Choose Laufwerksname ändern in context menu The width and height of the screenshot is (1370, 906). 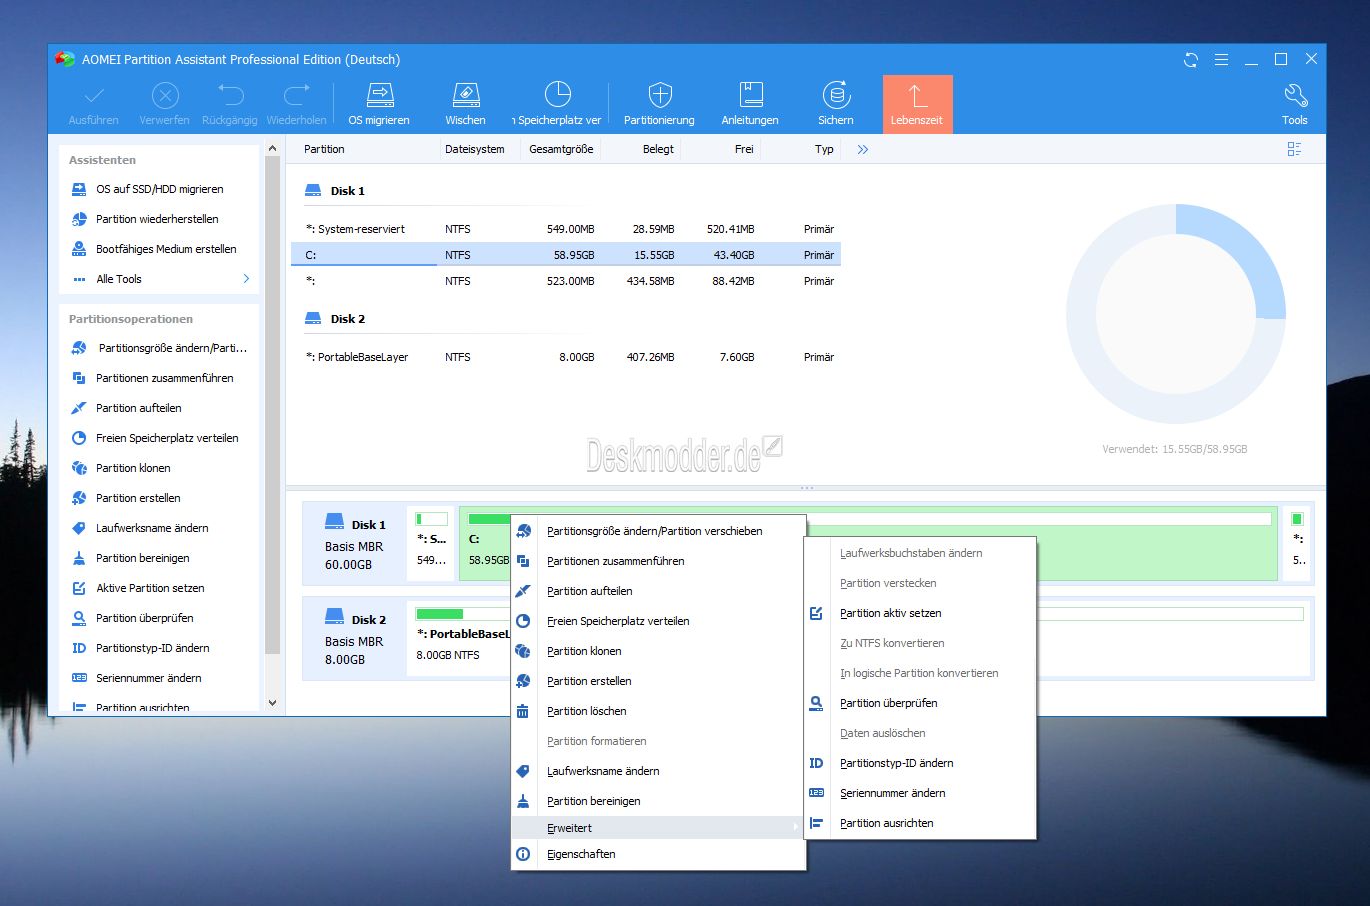coord(658,771)
